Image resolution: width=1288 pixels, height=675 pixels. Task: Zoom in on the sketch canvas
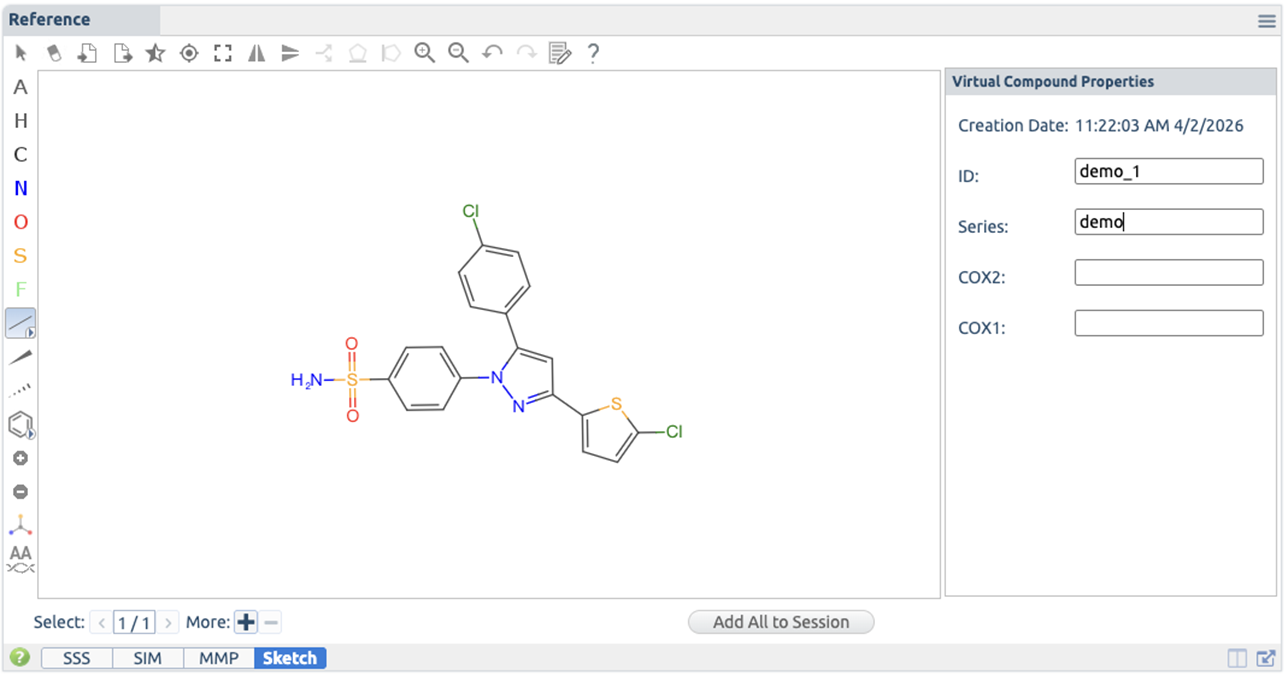pyautogui.click(x=425, y=54)
